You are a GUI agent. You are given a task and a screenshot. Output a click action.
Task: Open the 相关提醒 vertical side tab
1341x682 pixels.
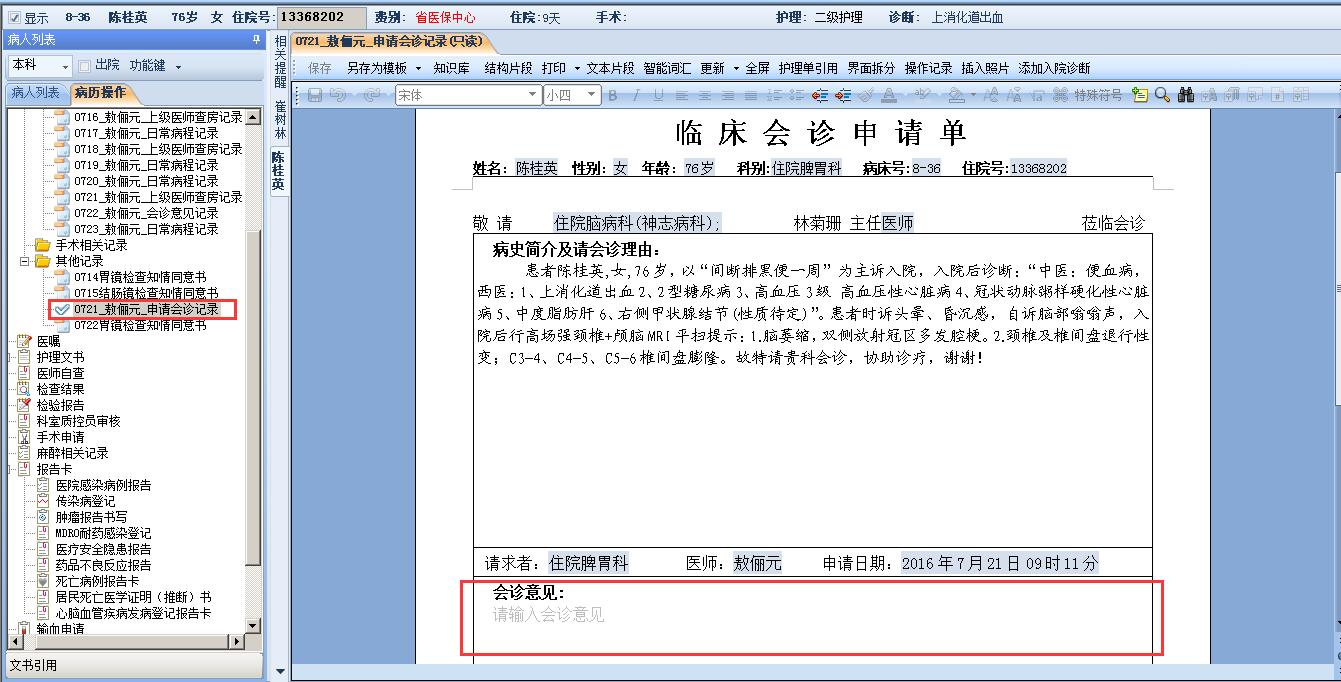279,62
